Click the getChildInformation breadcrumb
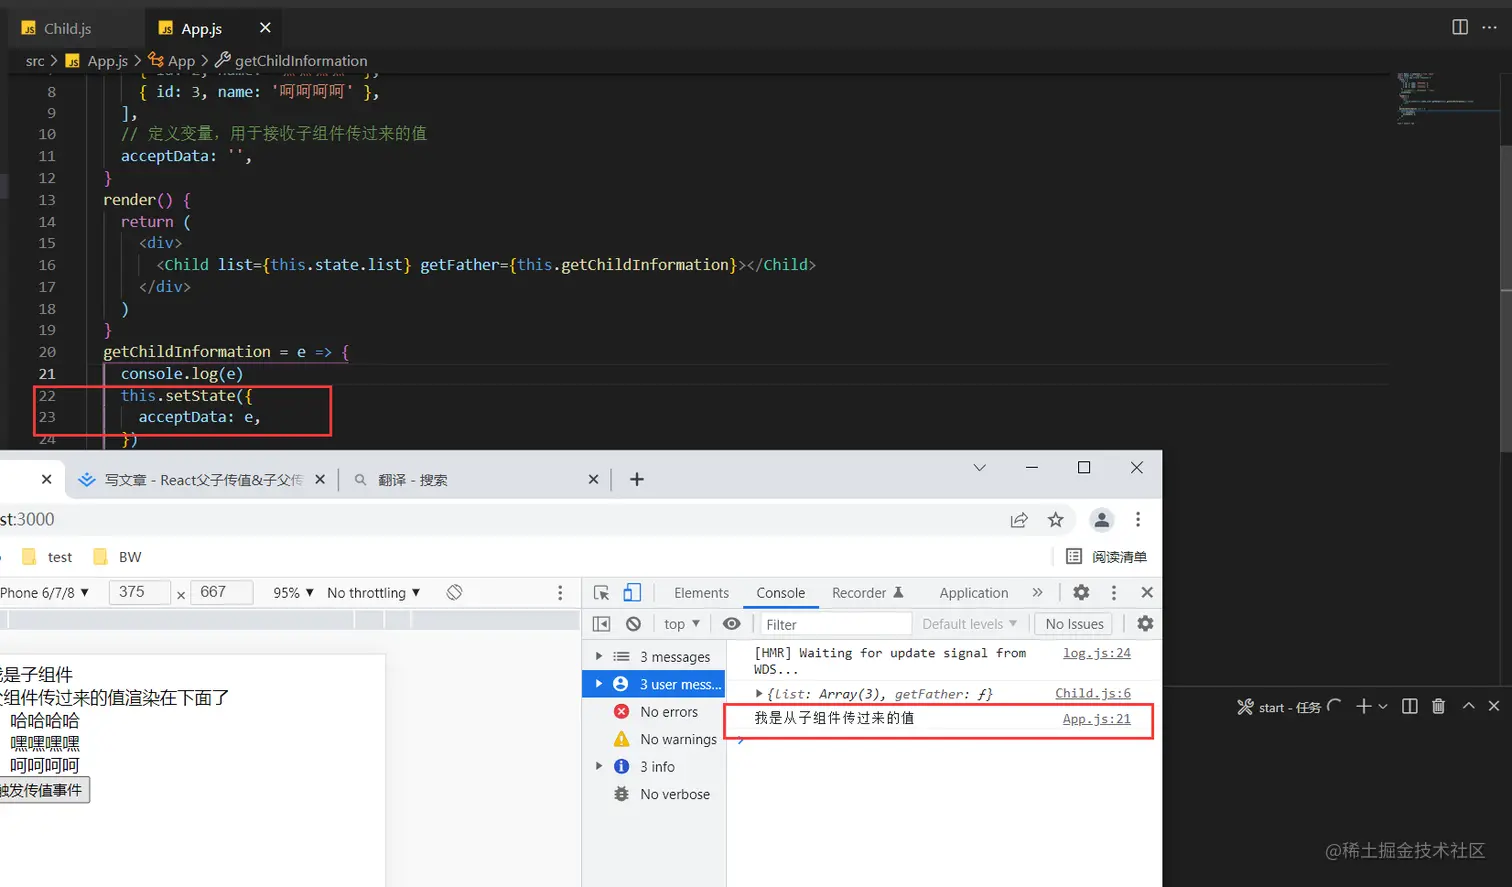The width and height of the screenshot is (1512, 887). tap(300, 61)
